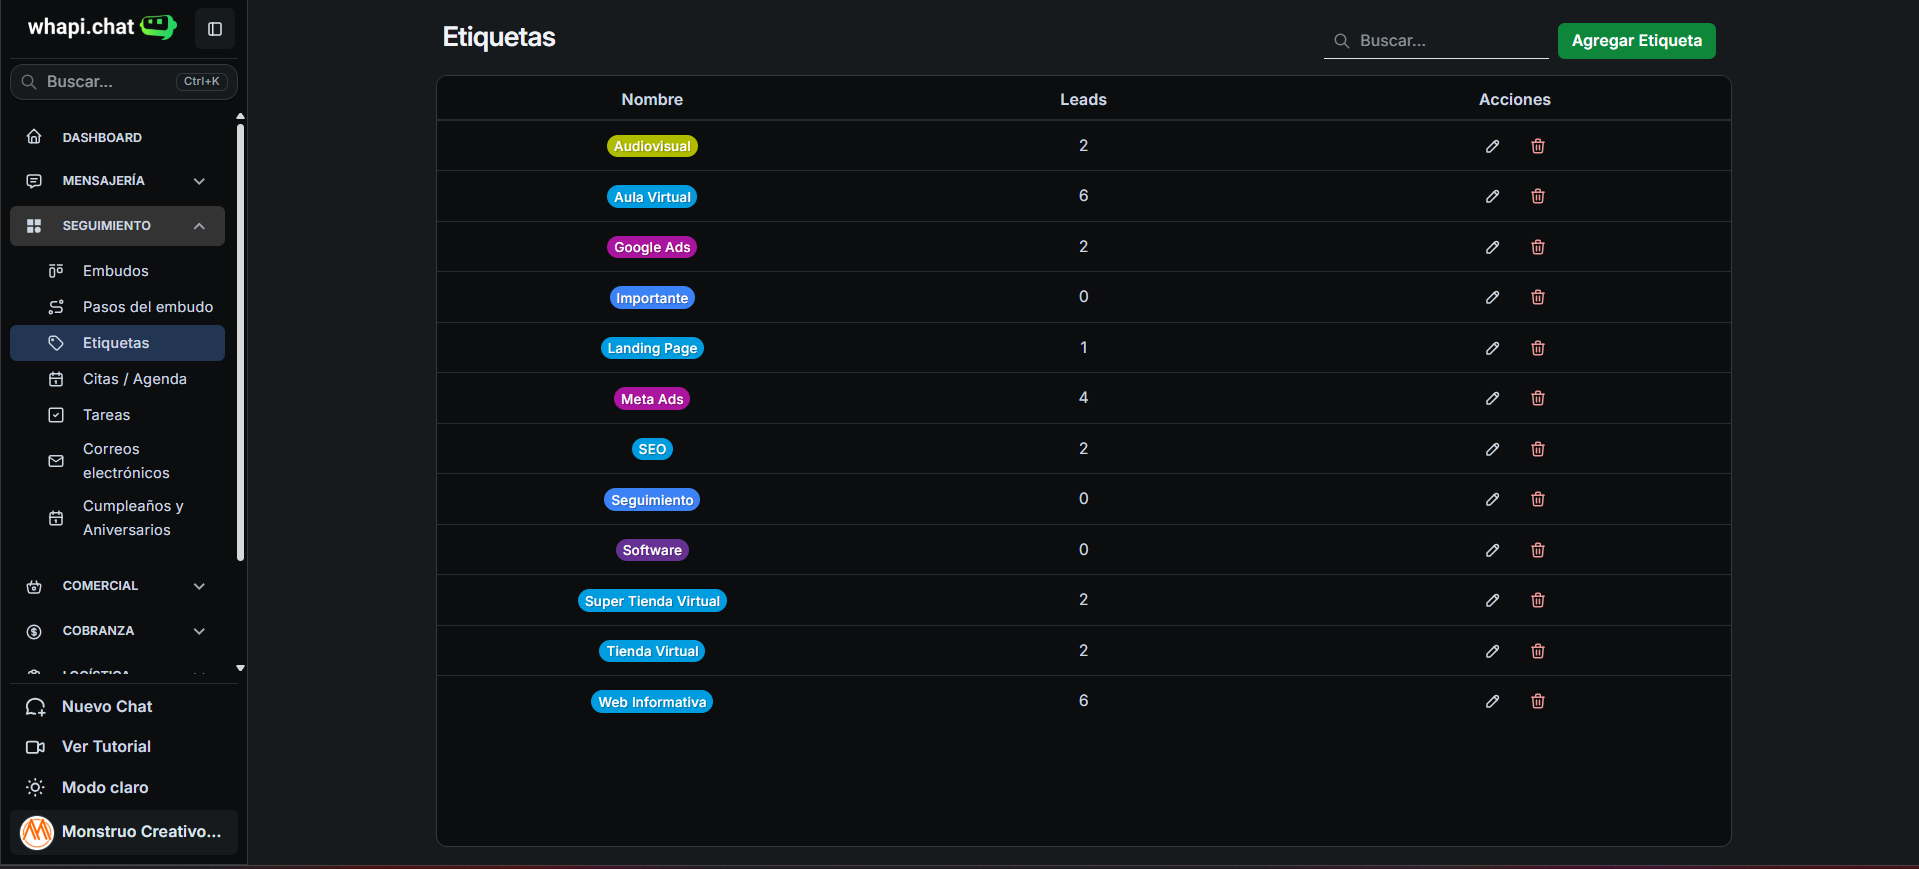Image resolution: width=1919 pixels, height=869 pixels.
Task: Edit the Web Informativa tag
Action: 1492,701
